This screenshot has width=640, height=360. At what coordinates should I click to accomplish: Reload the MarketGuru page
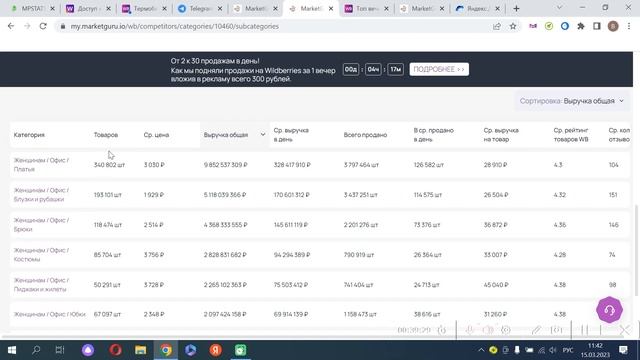tap(43, 26)
